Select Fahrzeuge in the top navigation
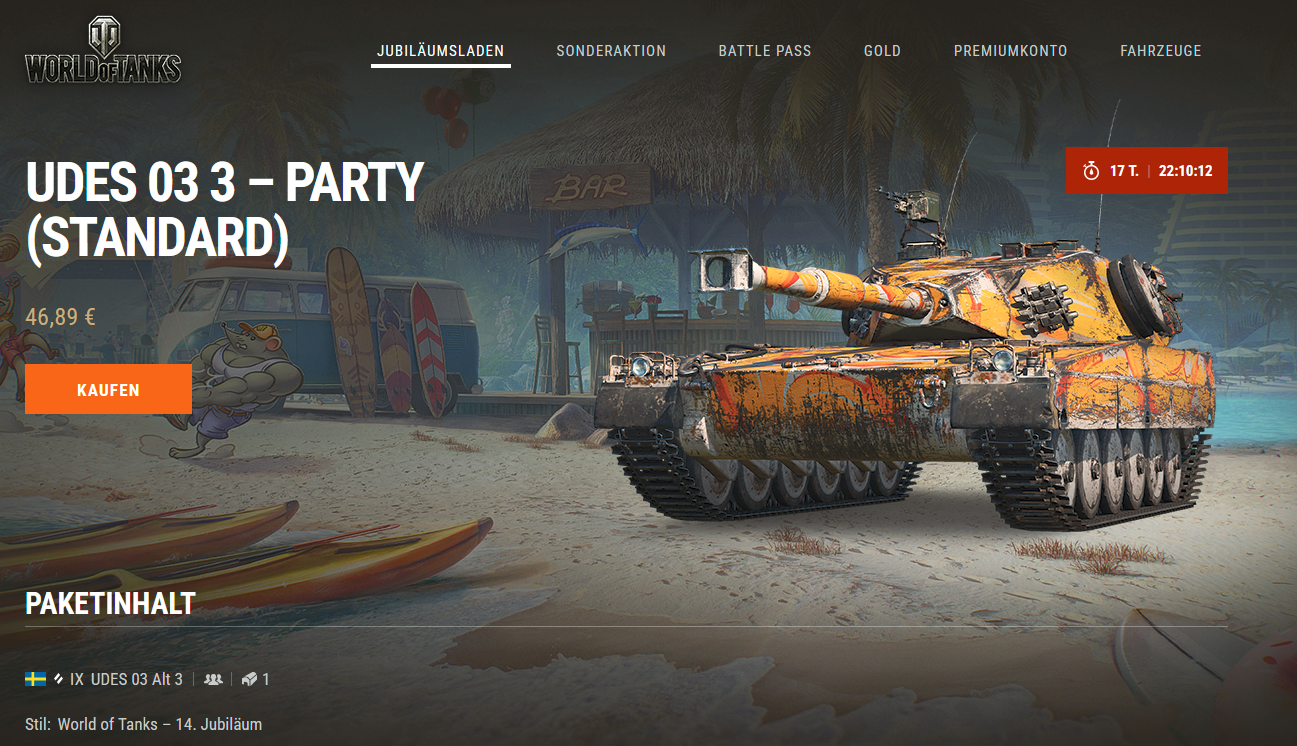 pyautogui.click(x=1160, y=51)
